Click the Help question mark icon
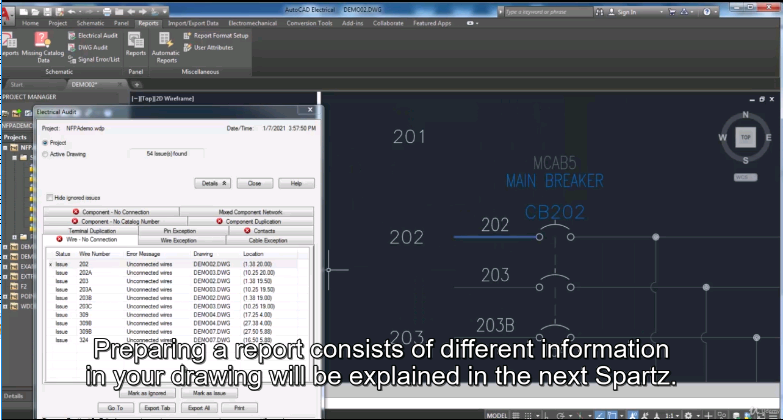This screenshot has height=420, width=783. click(x=707, y=11)
